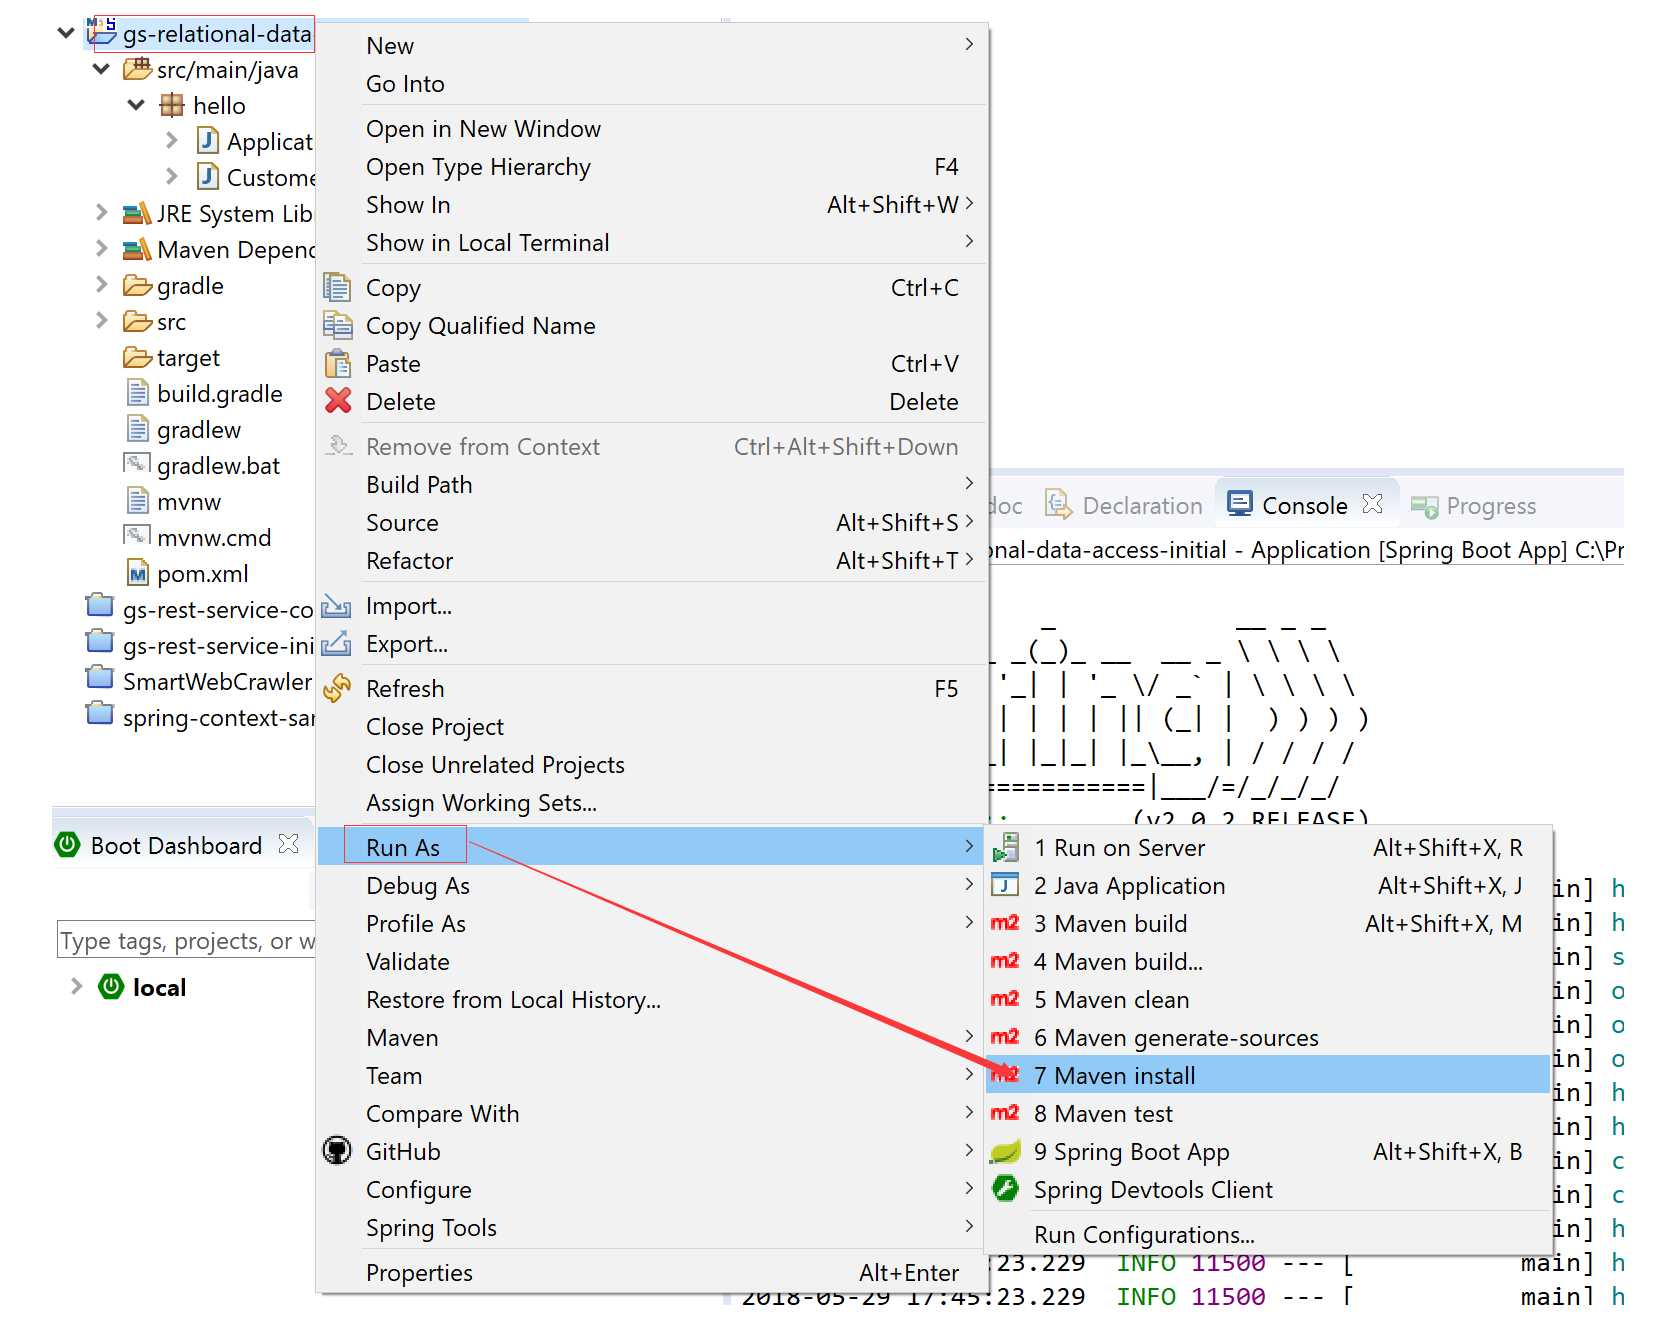
Task: Click the Declaration tab icon
Action: click(x=1058, y=504)
